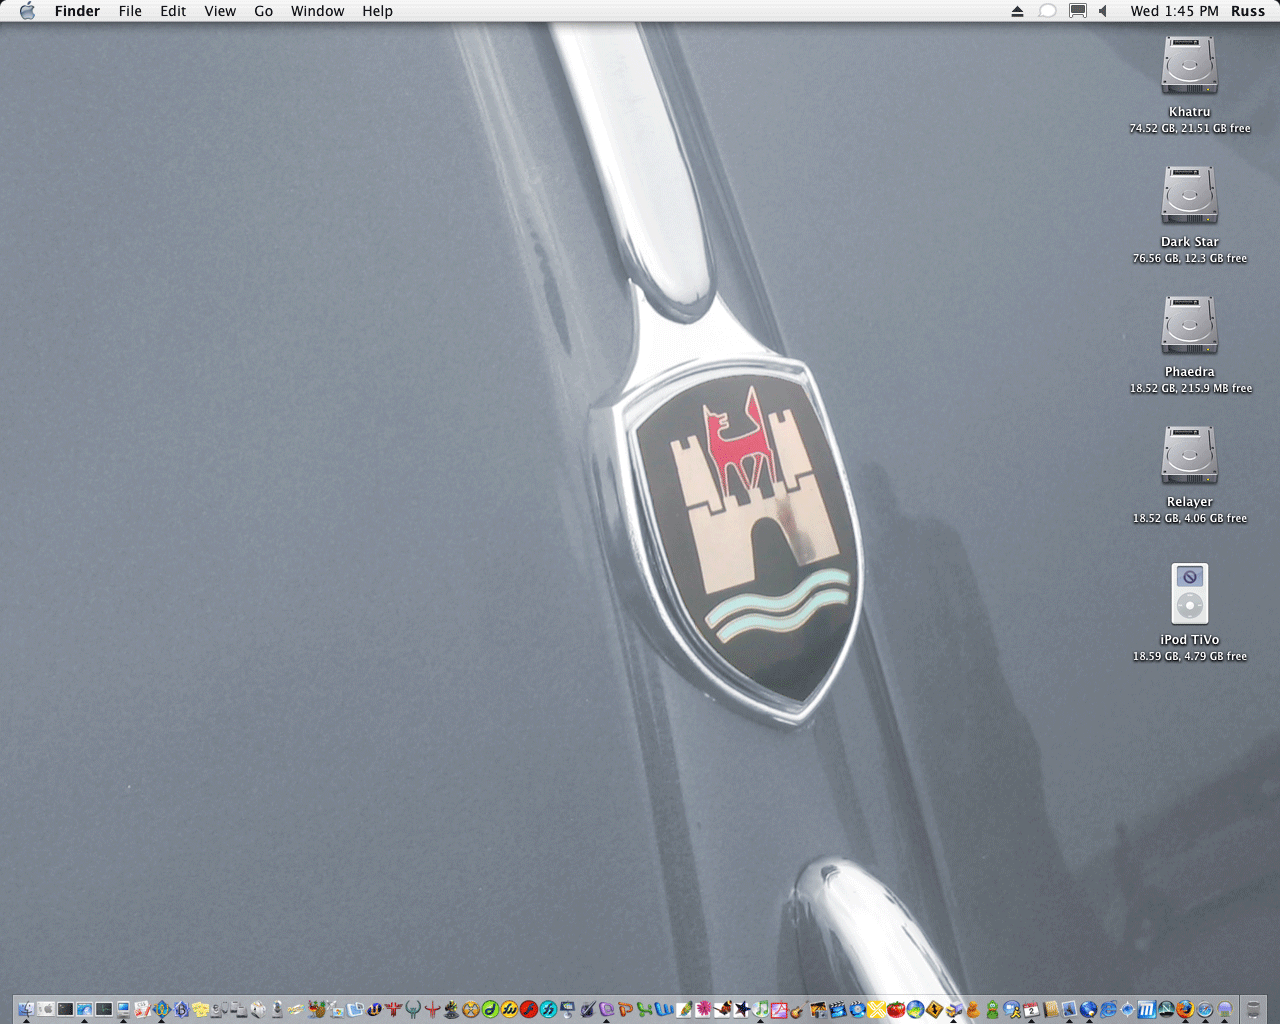Launch iDVD from the Dock
This screenshot has height=1024, width=1280.
coord(856,1009)
